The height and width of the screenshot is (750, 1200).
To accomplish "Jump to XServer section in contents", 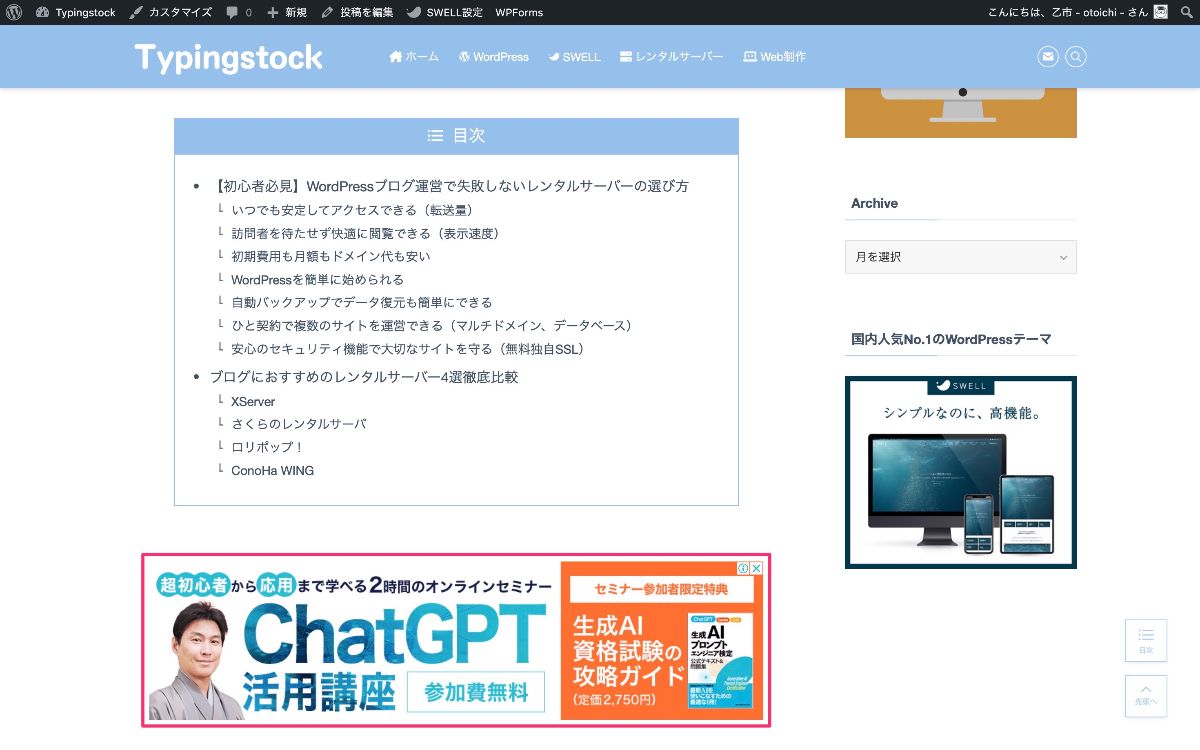I will [x=253, y=401].
